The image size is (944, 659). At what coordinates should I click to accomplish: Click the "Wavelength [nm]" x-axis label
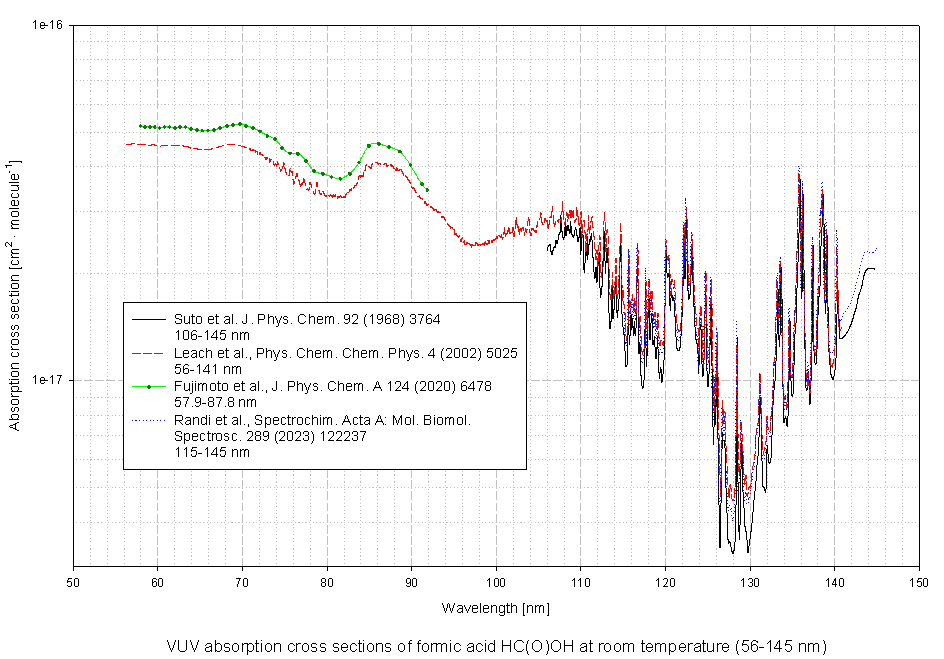point(495,608)
